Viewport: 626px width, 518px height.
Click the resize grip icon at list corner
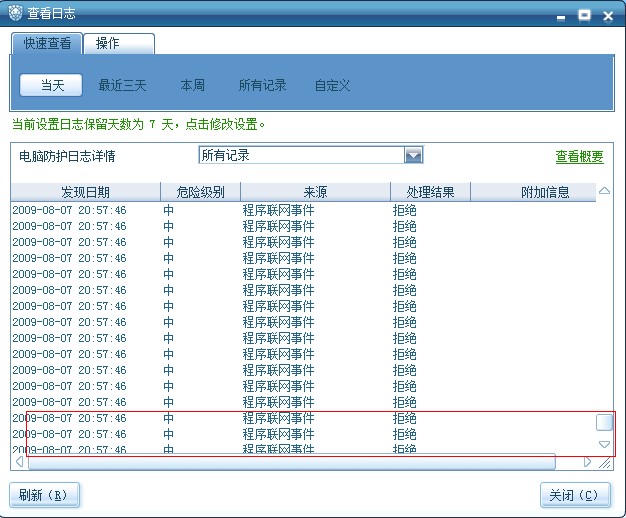(604, 462)
